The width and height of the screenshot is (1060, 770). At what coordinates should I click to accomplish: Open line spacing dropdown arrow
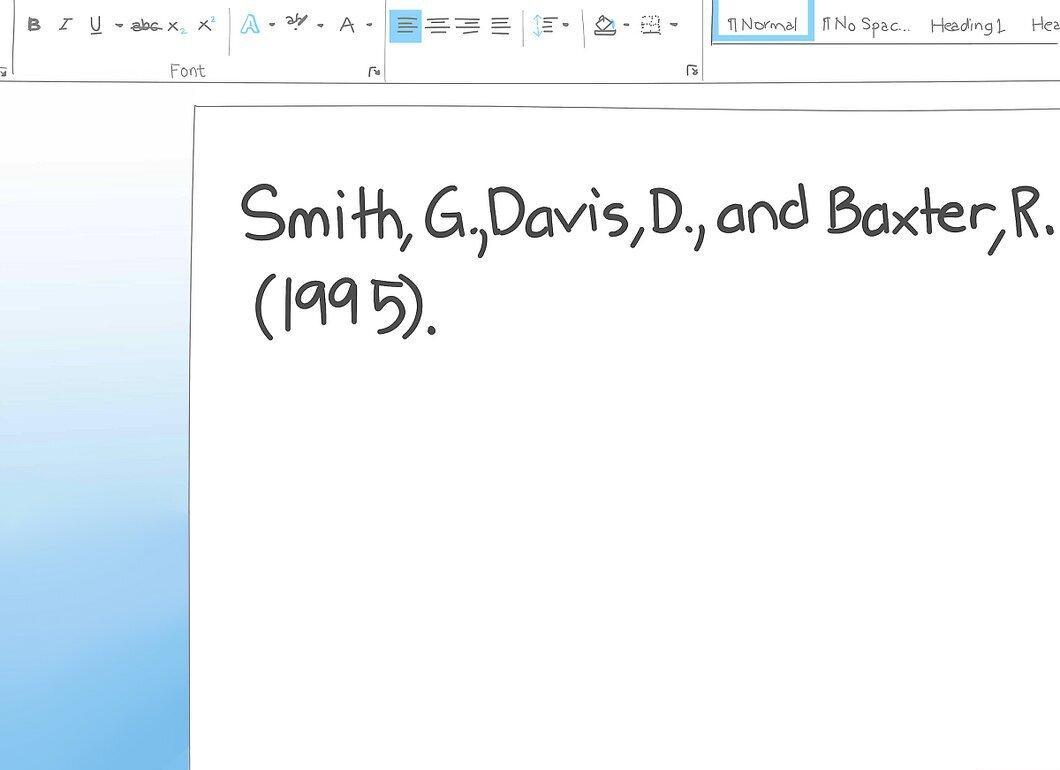(566, 25)
